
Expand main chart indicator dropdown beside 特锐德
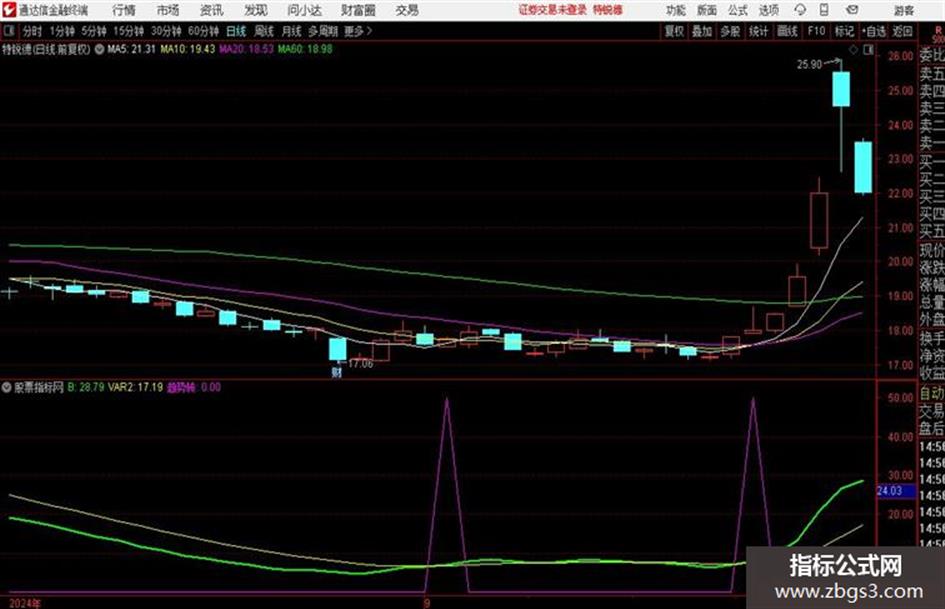point(99,49)
